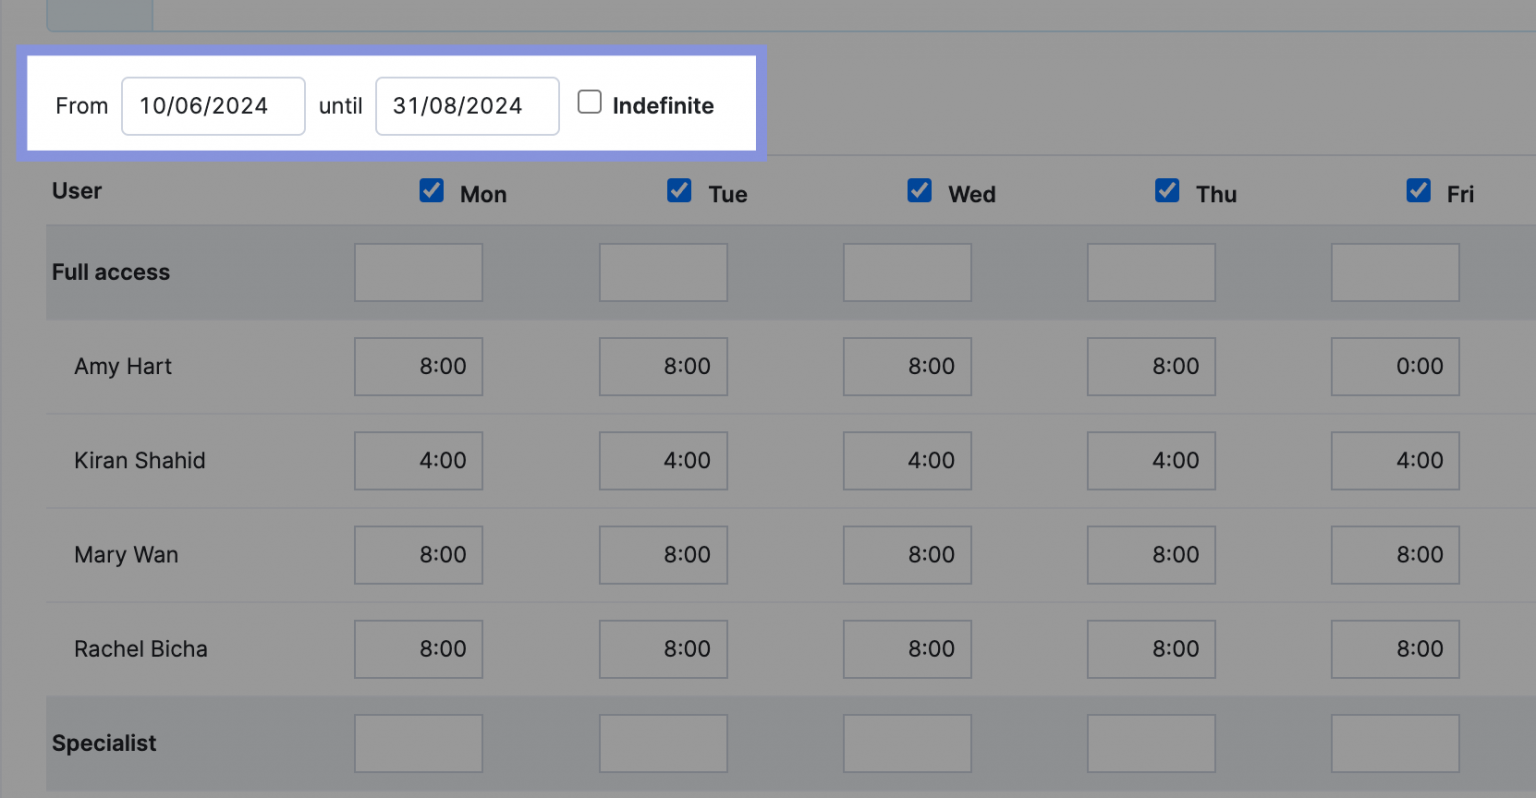
Task: Select Amy Hart's Friday 0:00 entry
Action: tap(1395, 366)
